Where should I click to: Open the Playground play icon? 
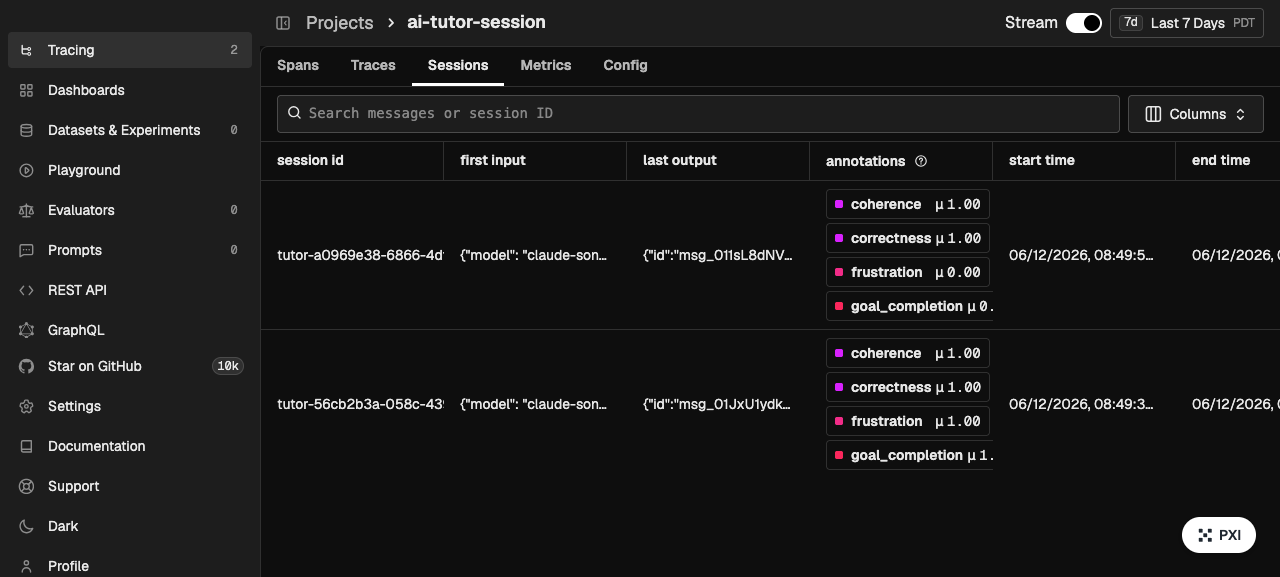27,170
